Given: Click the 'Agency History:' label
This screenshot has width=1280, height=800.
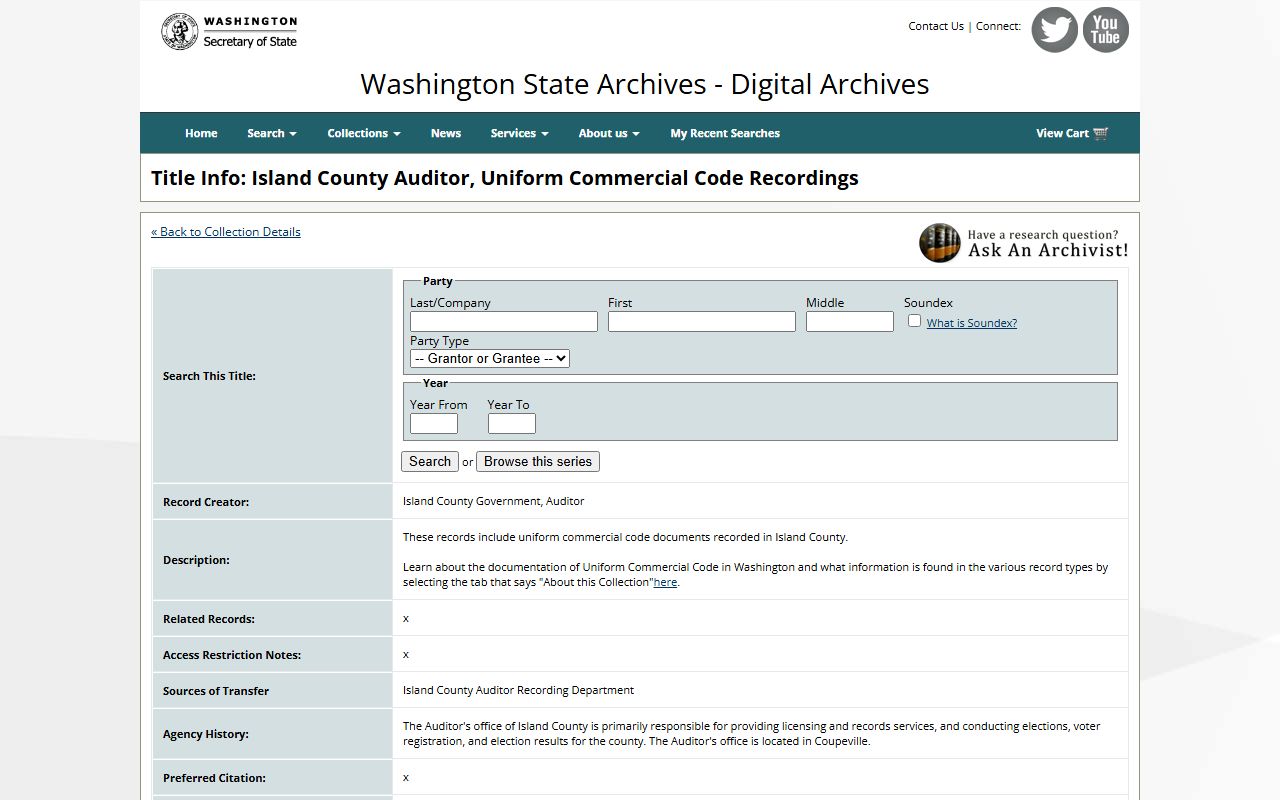Looking at the screenshot, I should (x=206, y=734).
